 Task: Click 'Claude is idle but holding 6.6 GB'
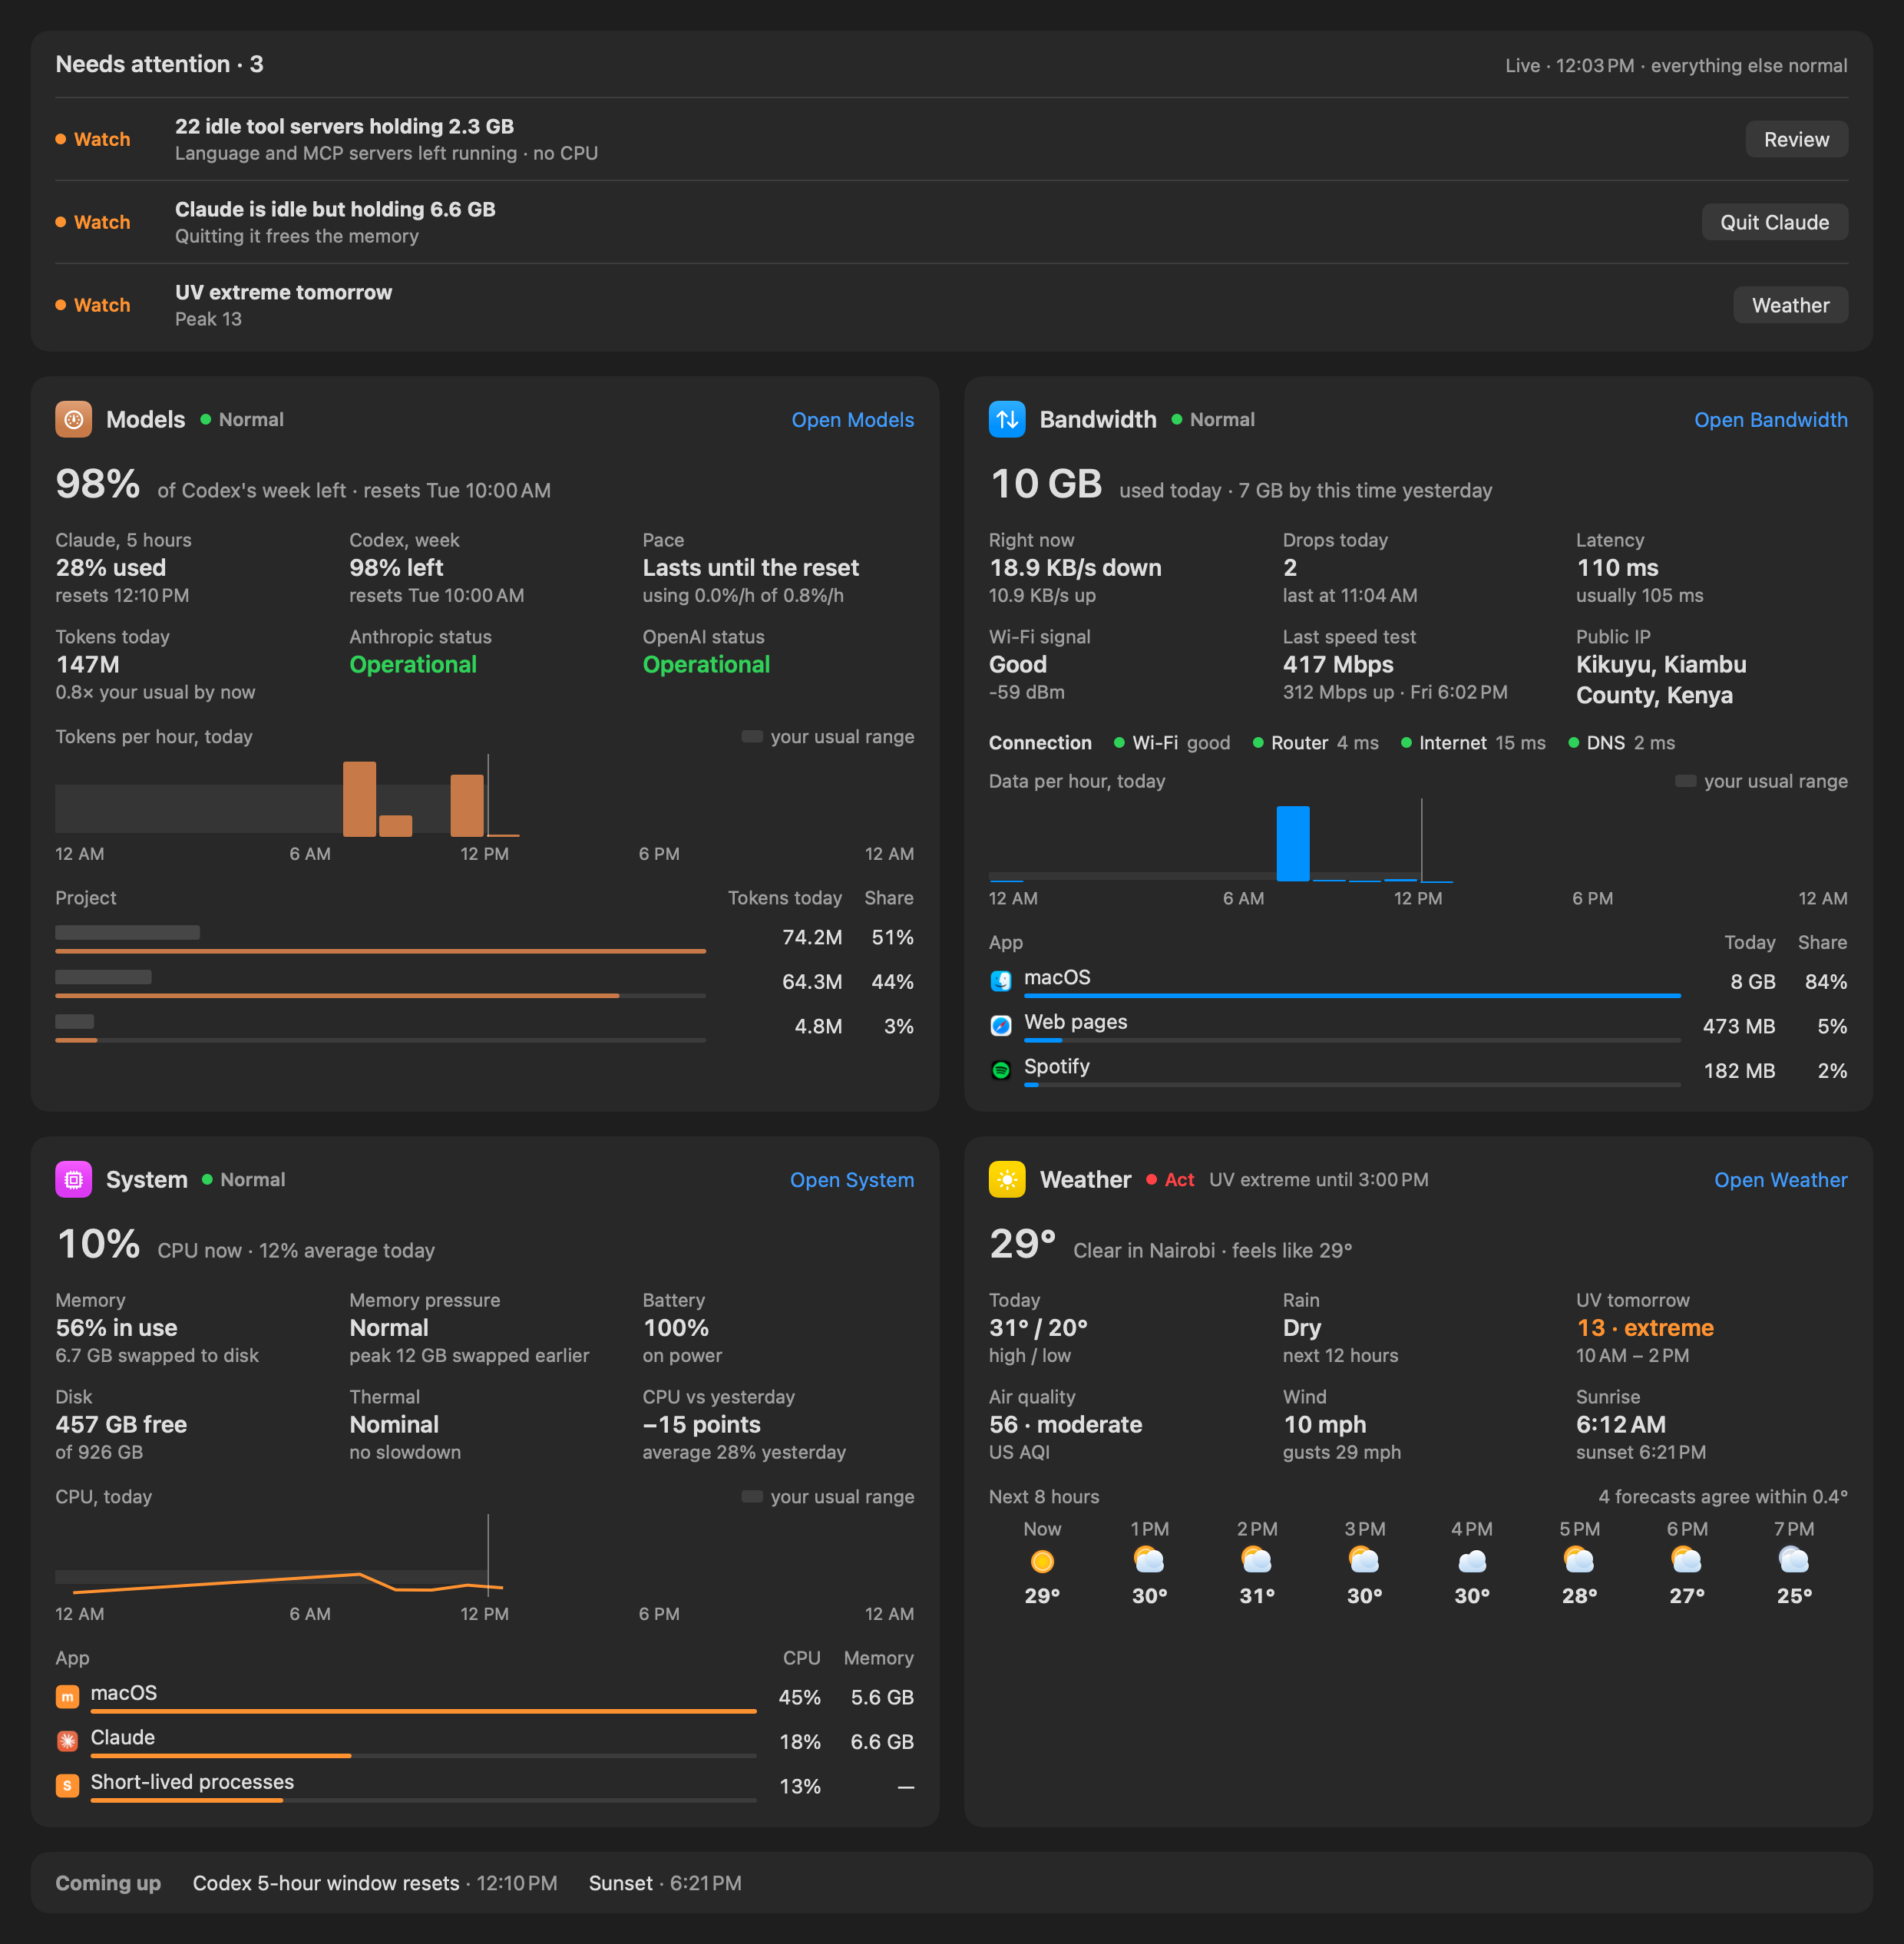[x=335, y=209]
